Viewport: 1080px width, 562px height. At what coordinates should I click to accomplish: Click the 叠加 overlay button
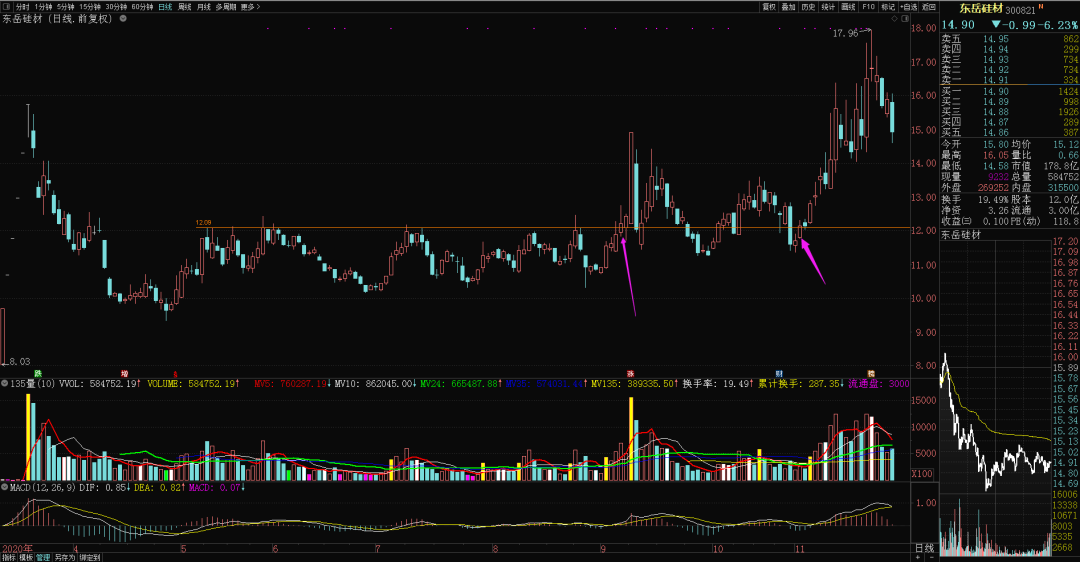tap(789, 6)
